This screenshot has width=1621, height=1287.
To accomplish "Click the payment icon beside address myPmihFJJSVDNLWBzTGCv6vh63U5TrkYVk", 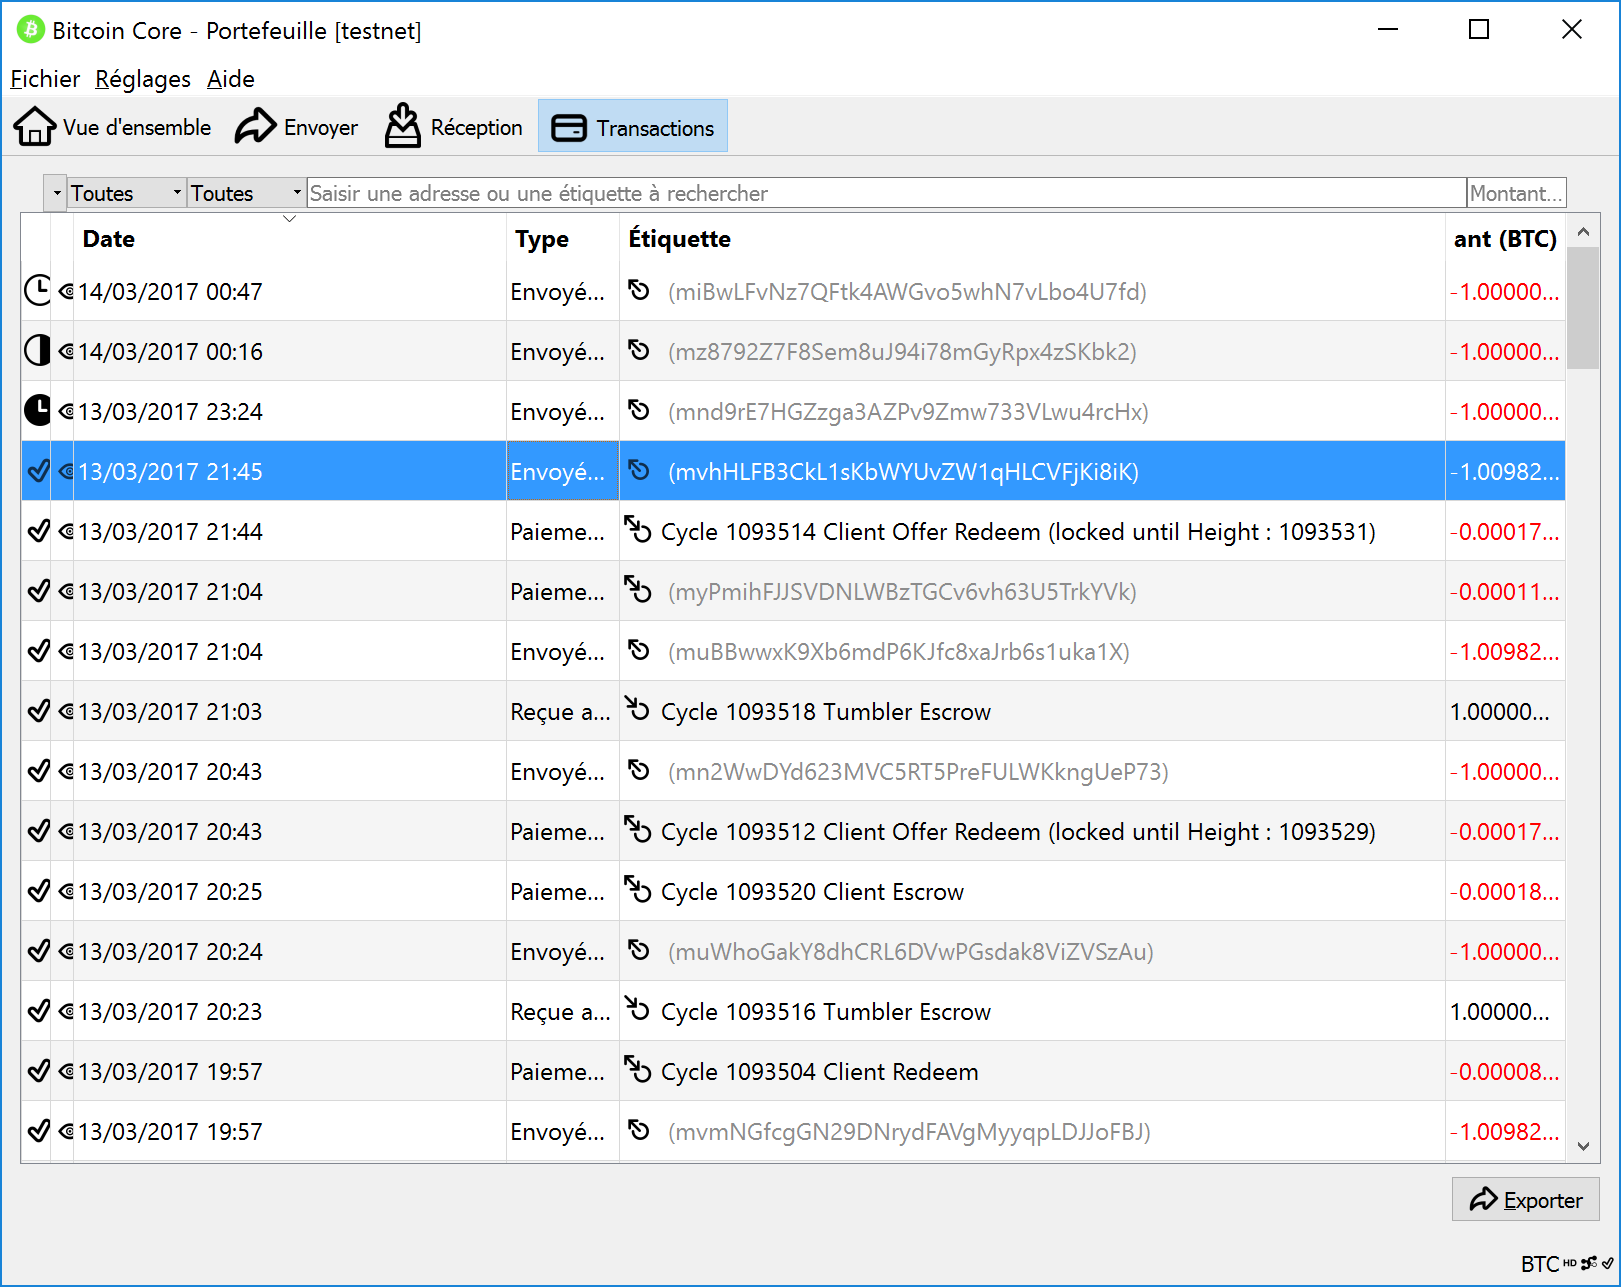I will [638, 589].
